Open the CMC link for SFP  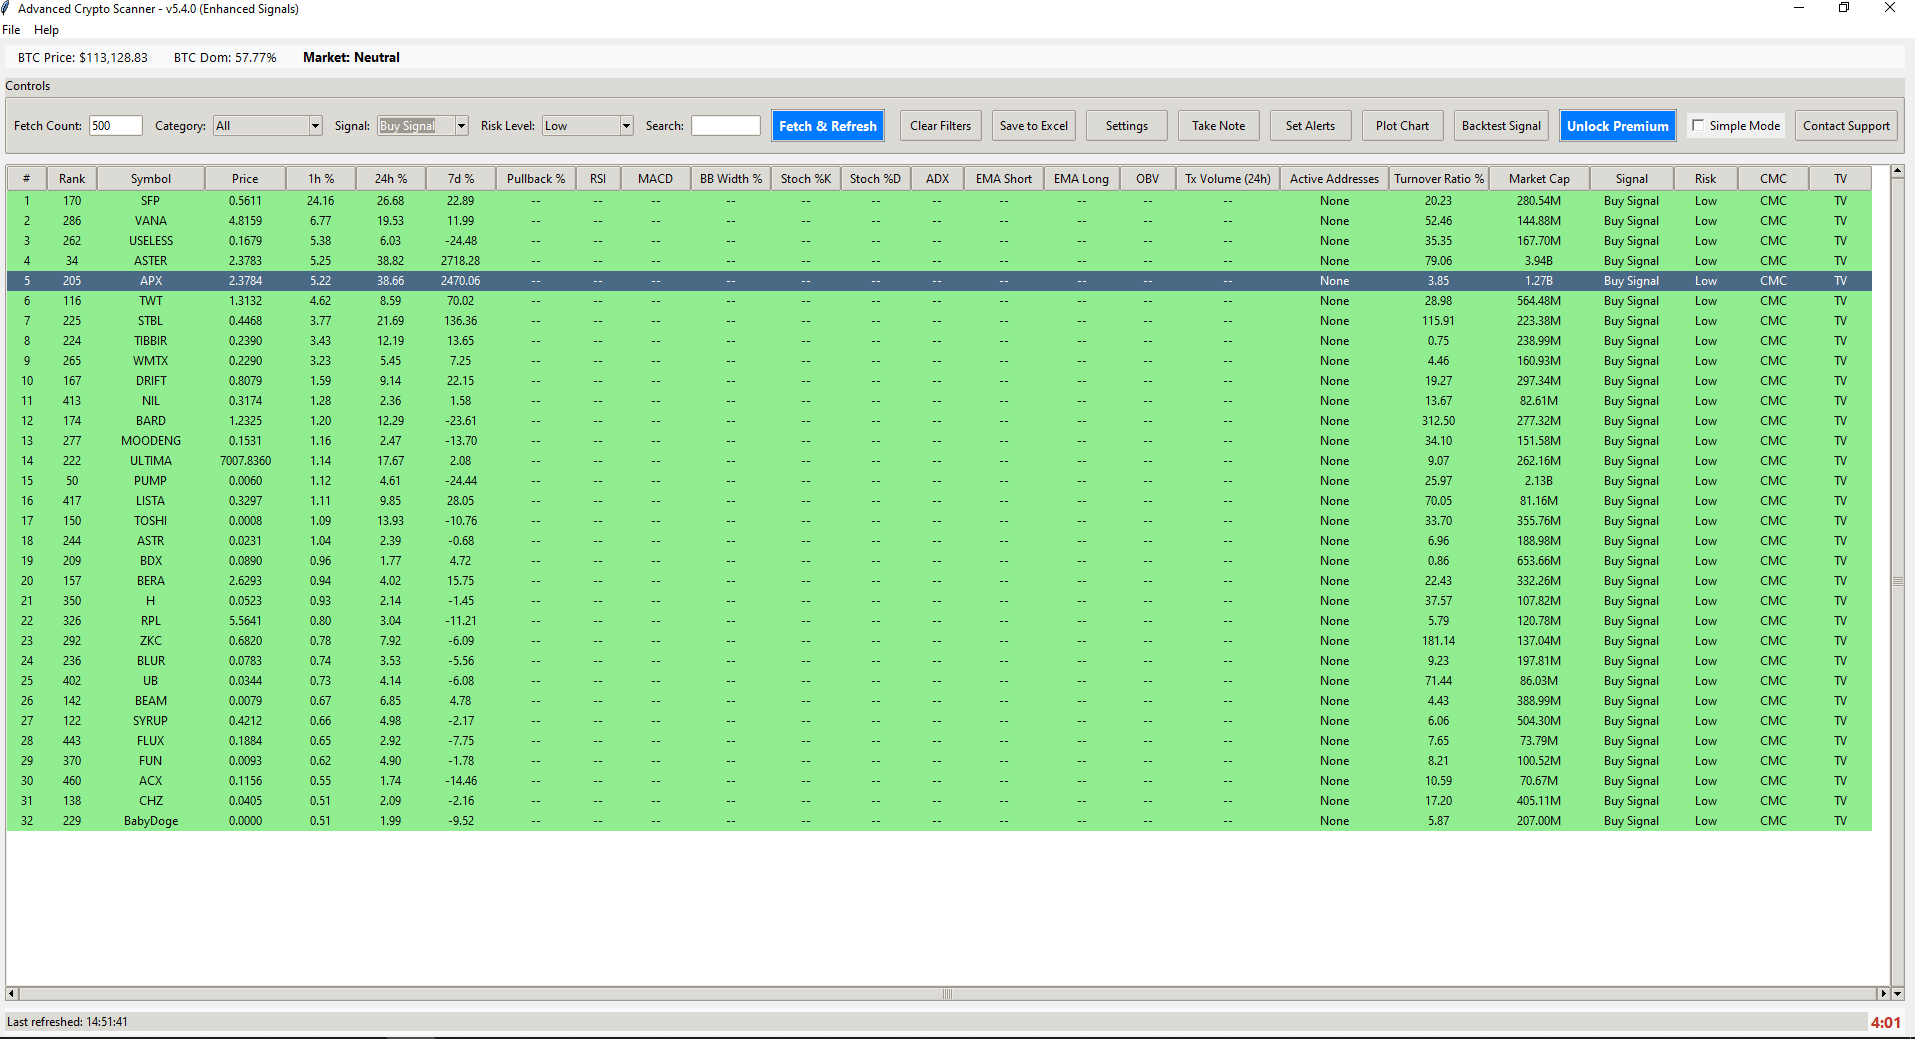[1772, 200]
